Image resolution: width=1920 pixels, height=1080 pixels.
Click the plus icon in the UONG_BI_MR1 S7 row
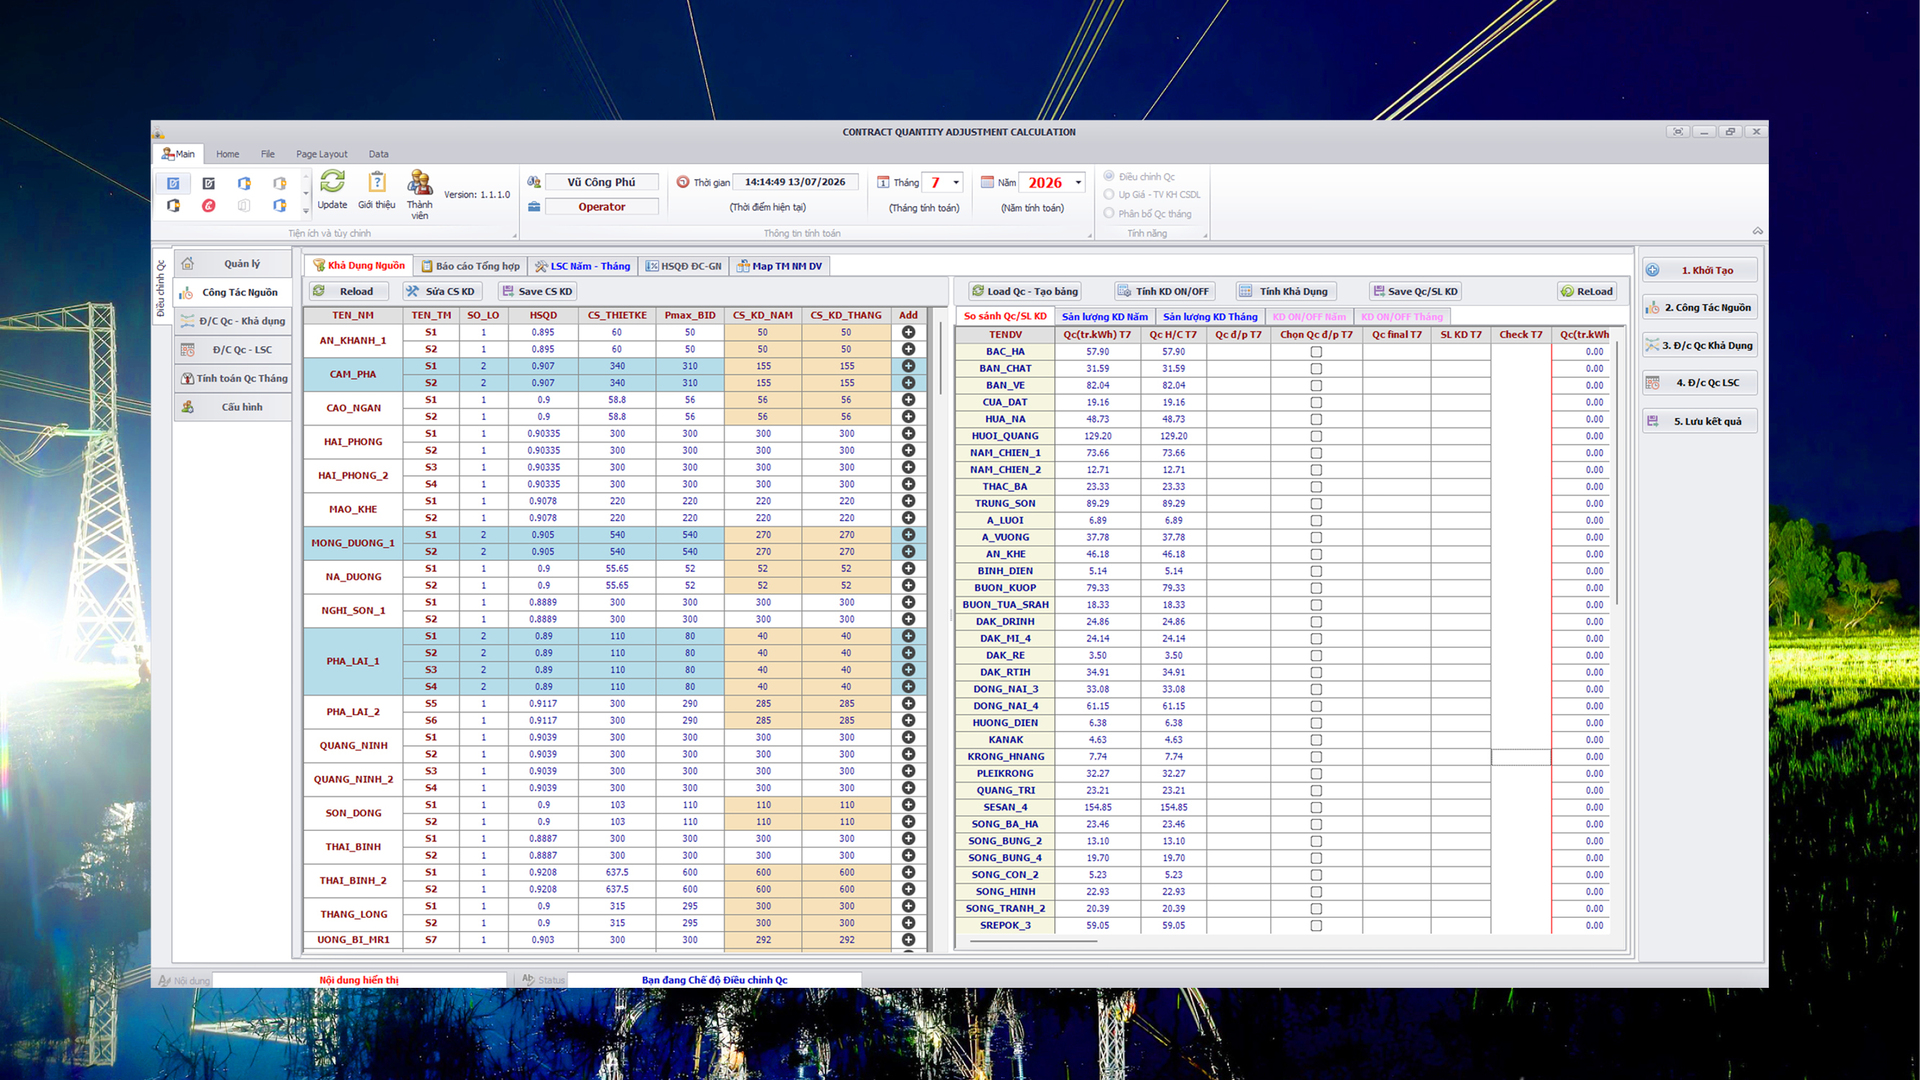[x=908, y=940]
